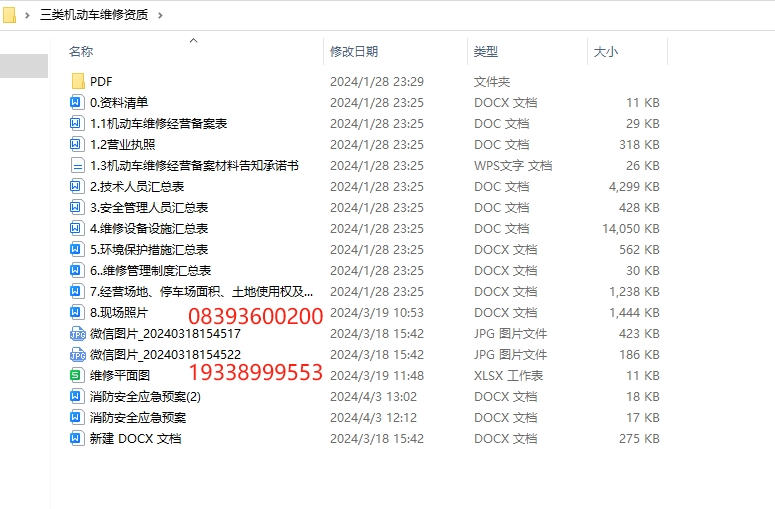Select file name 5.环境保护措施汇总表

coord(149,250)
